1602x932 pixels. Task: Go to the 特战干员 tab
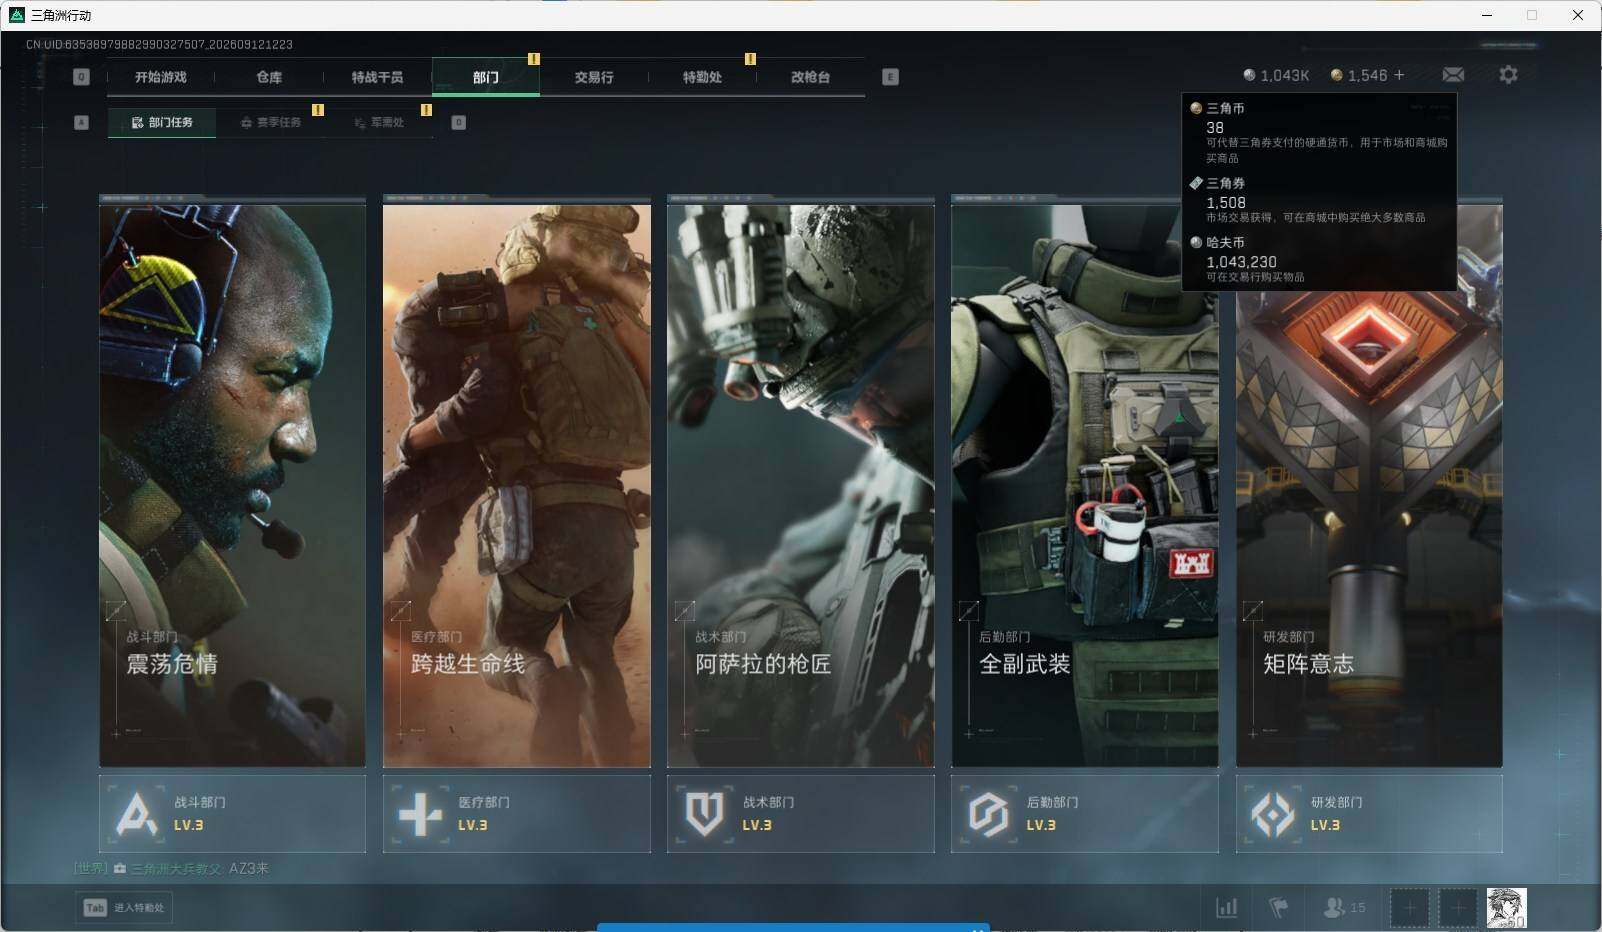[x=377, y=77]
